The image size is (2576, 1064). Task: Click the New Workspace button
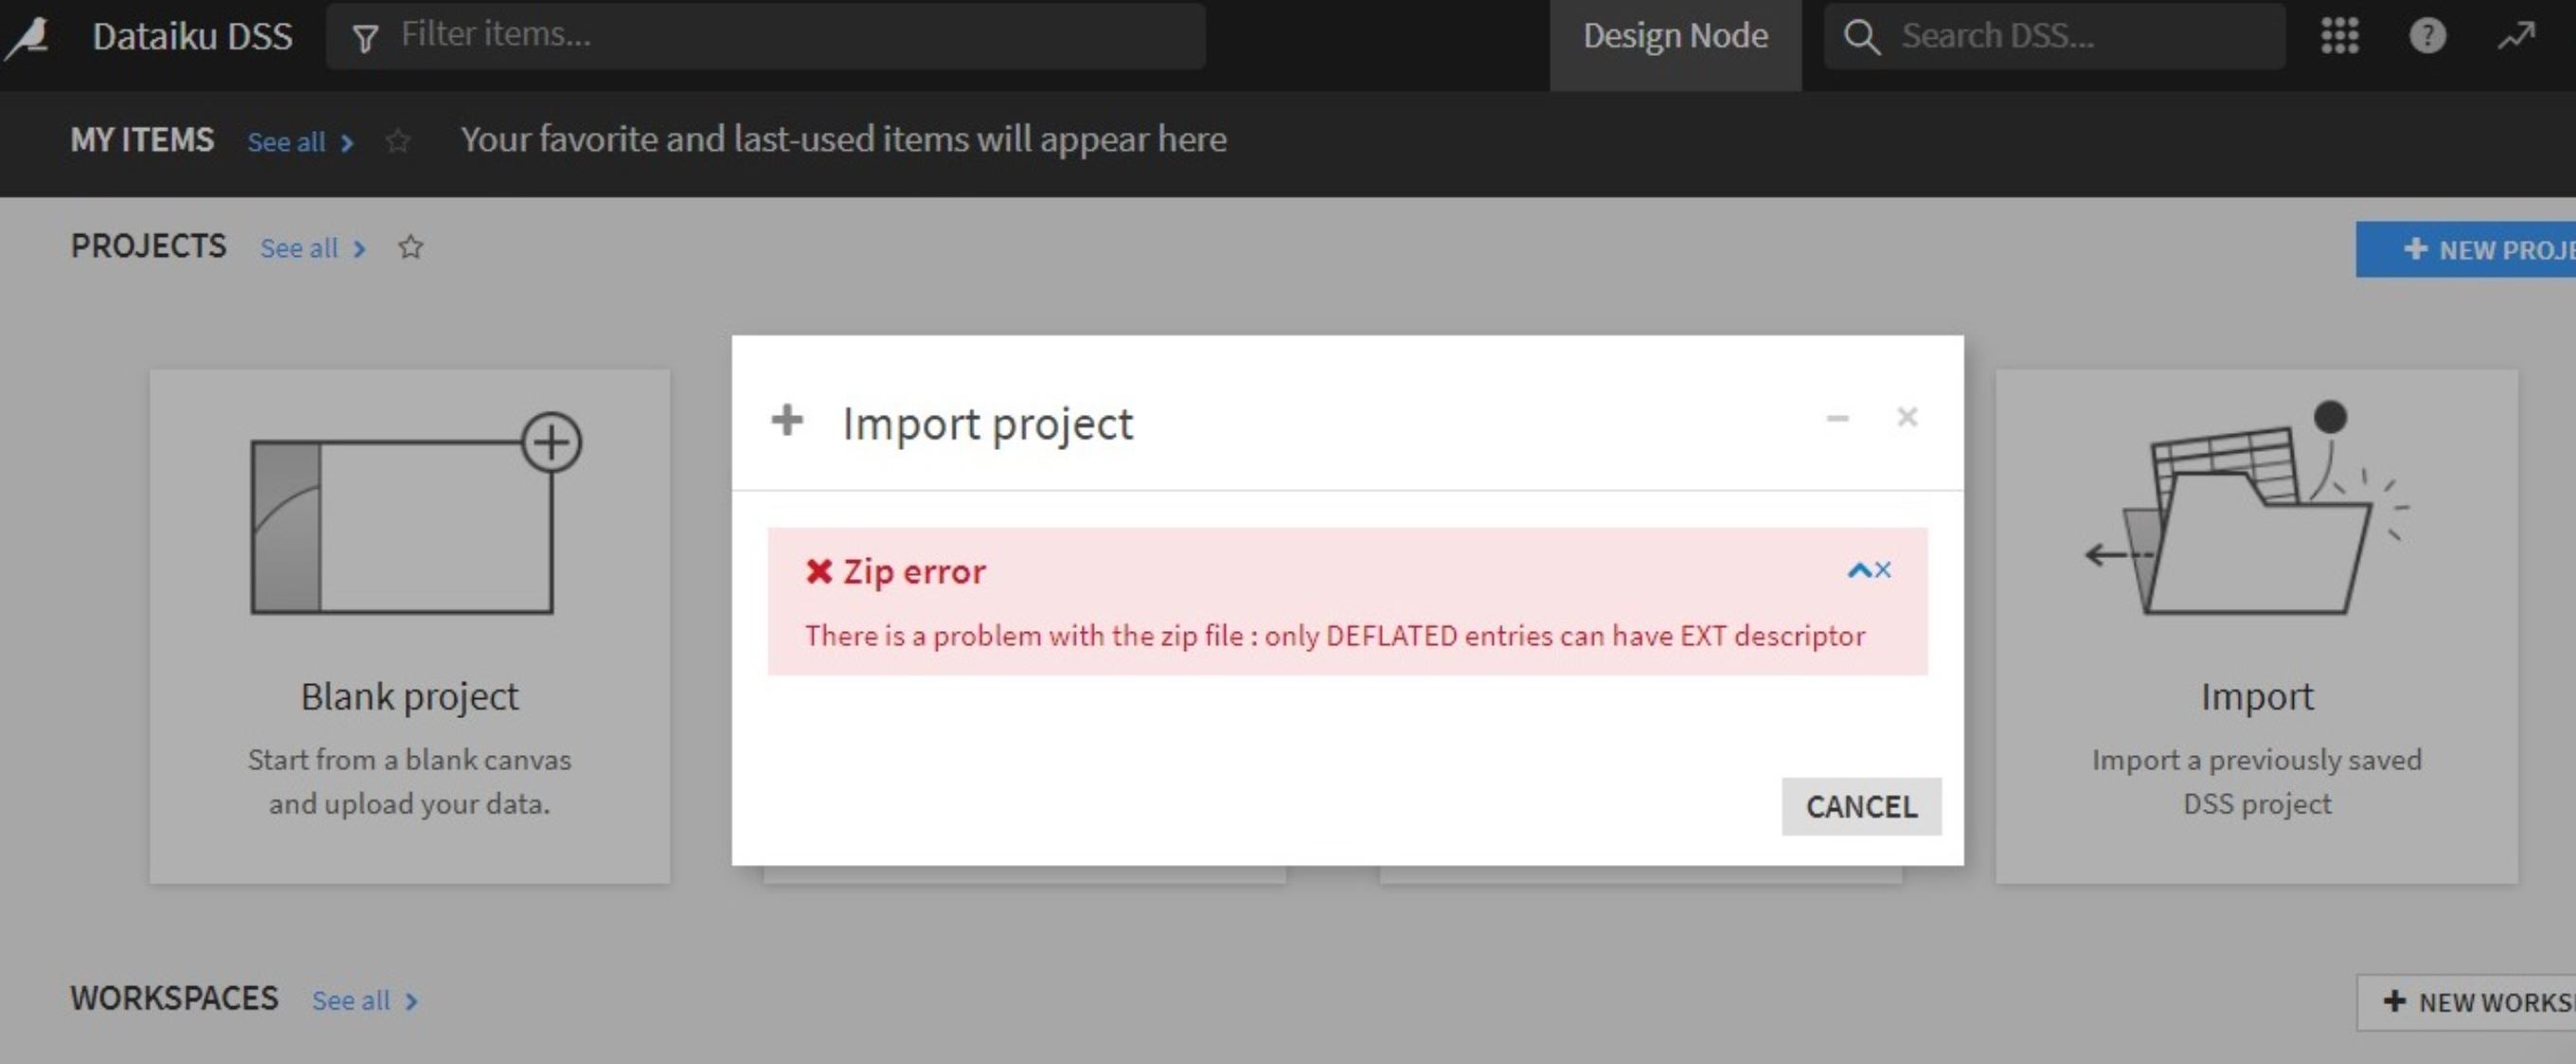click(x=2466, y=1002)
